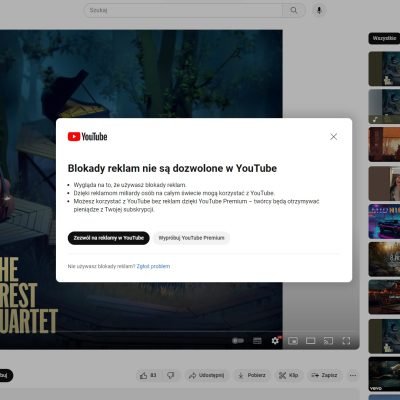Toggle the autoplay switch in player
The width and height of the screenshot is (400, 400).
point(238,341)
